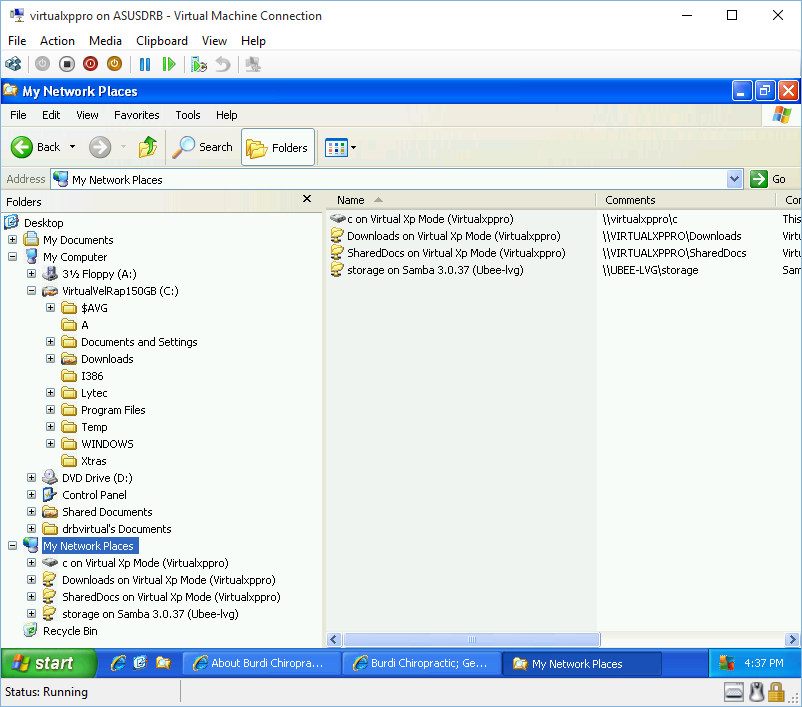802x707 pixels.
Task: Select Downloads on Virtual Xp Mode list item
Action: 454,236
